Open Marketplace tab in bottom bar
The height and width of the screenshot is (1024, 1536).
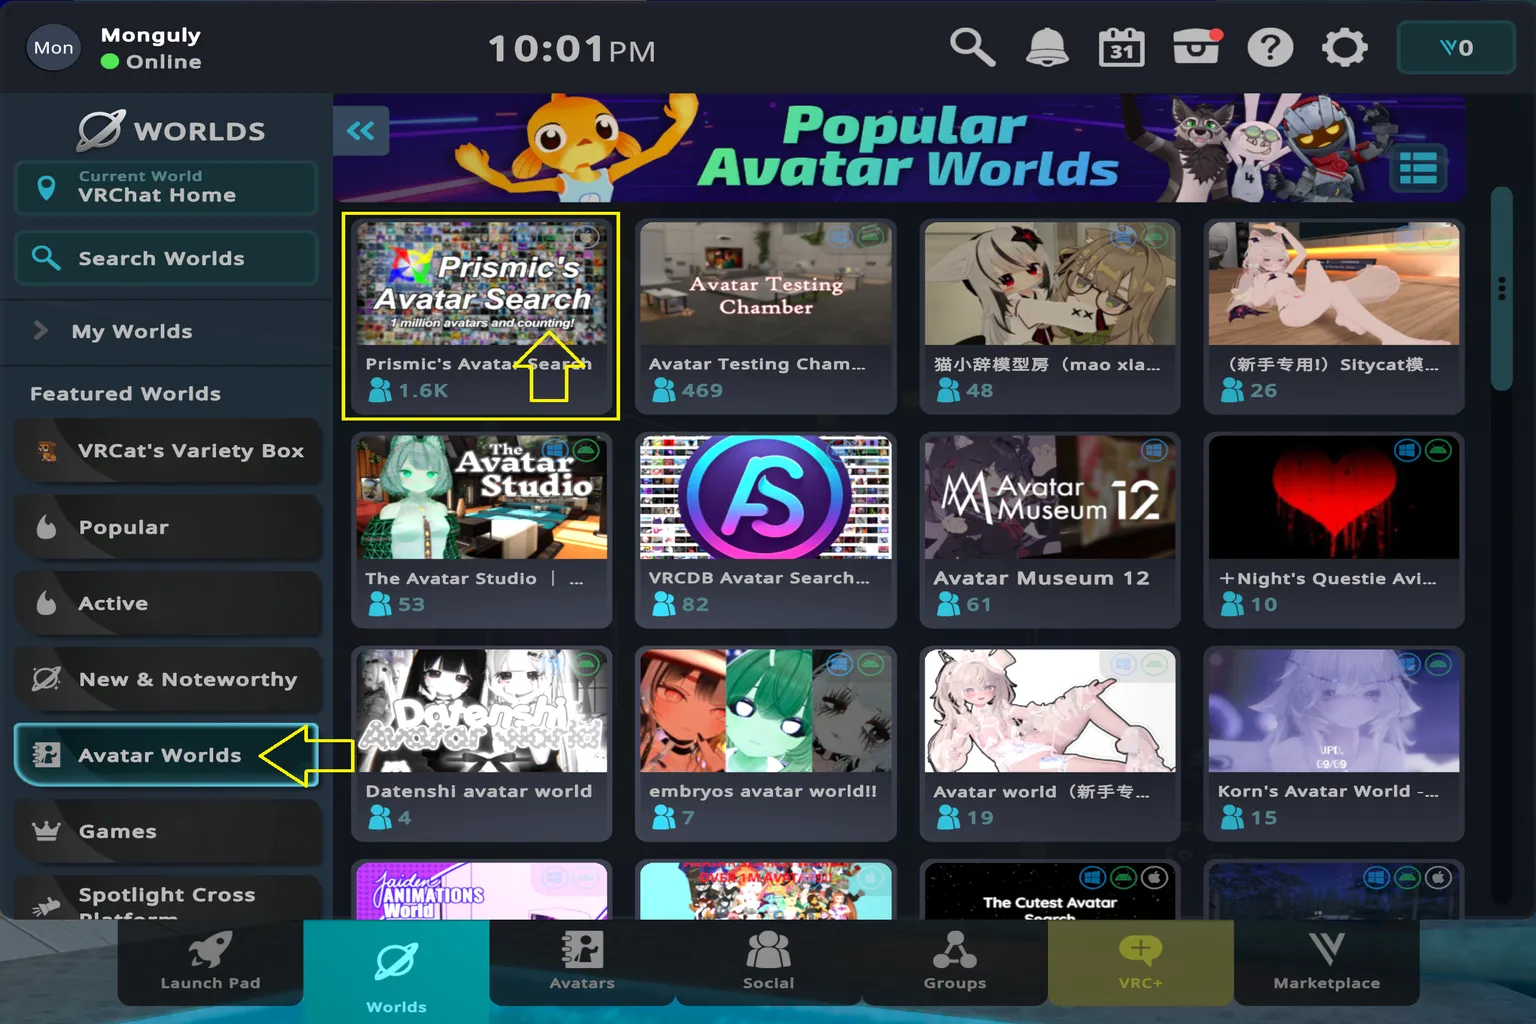pos(1327,962)
